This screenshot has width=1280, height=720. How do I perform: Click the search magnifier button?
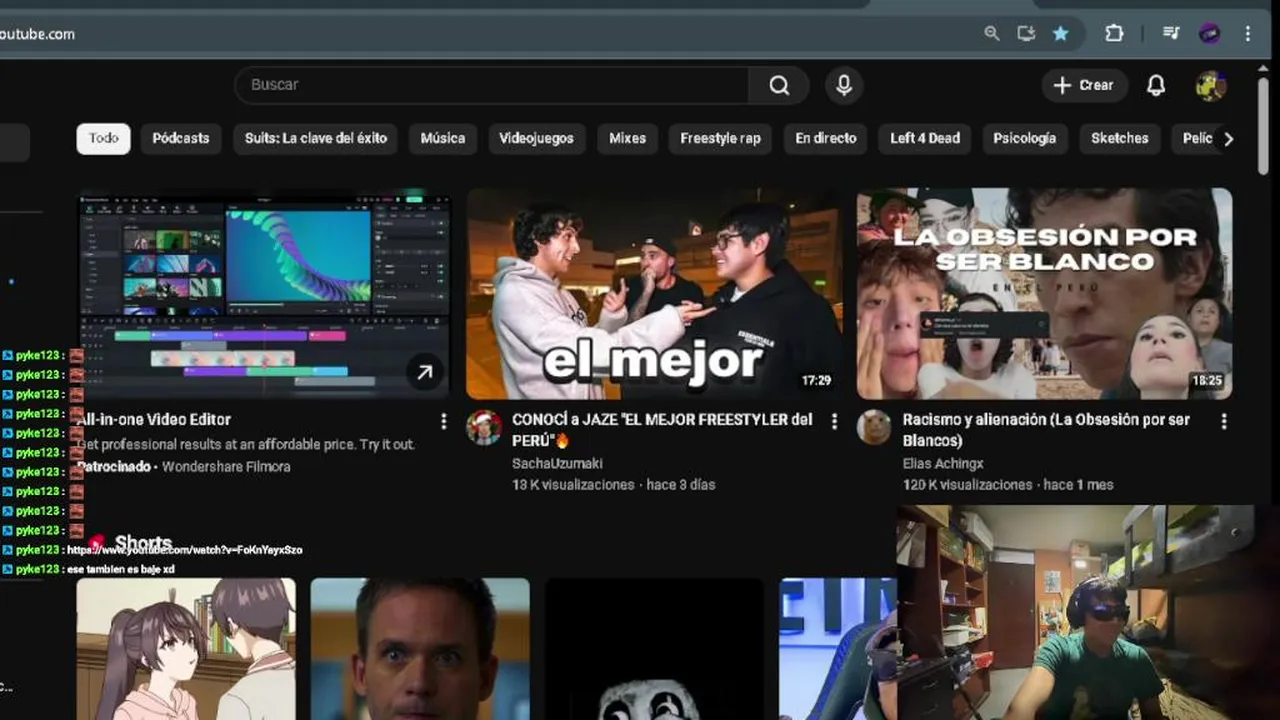tap(779, 85)
